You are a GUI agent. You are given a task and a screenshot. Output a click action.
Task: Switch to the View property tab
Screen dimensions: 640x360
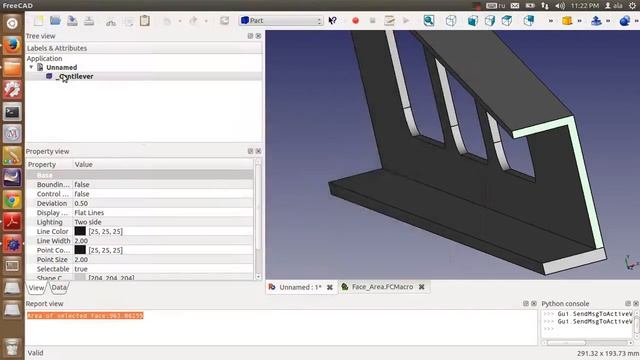click(36, 288)
